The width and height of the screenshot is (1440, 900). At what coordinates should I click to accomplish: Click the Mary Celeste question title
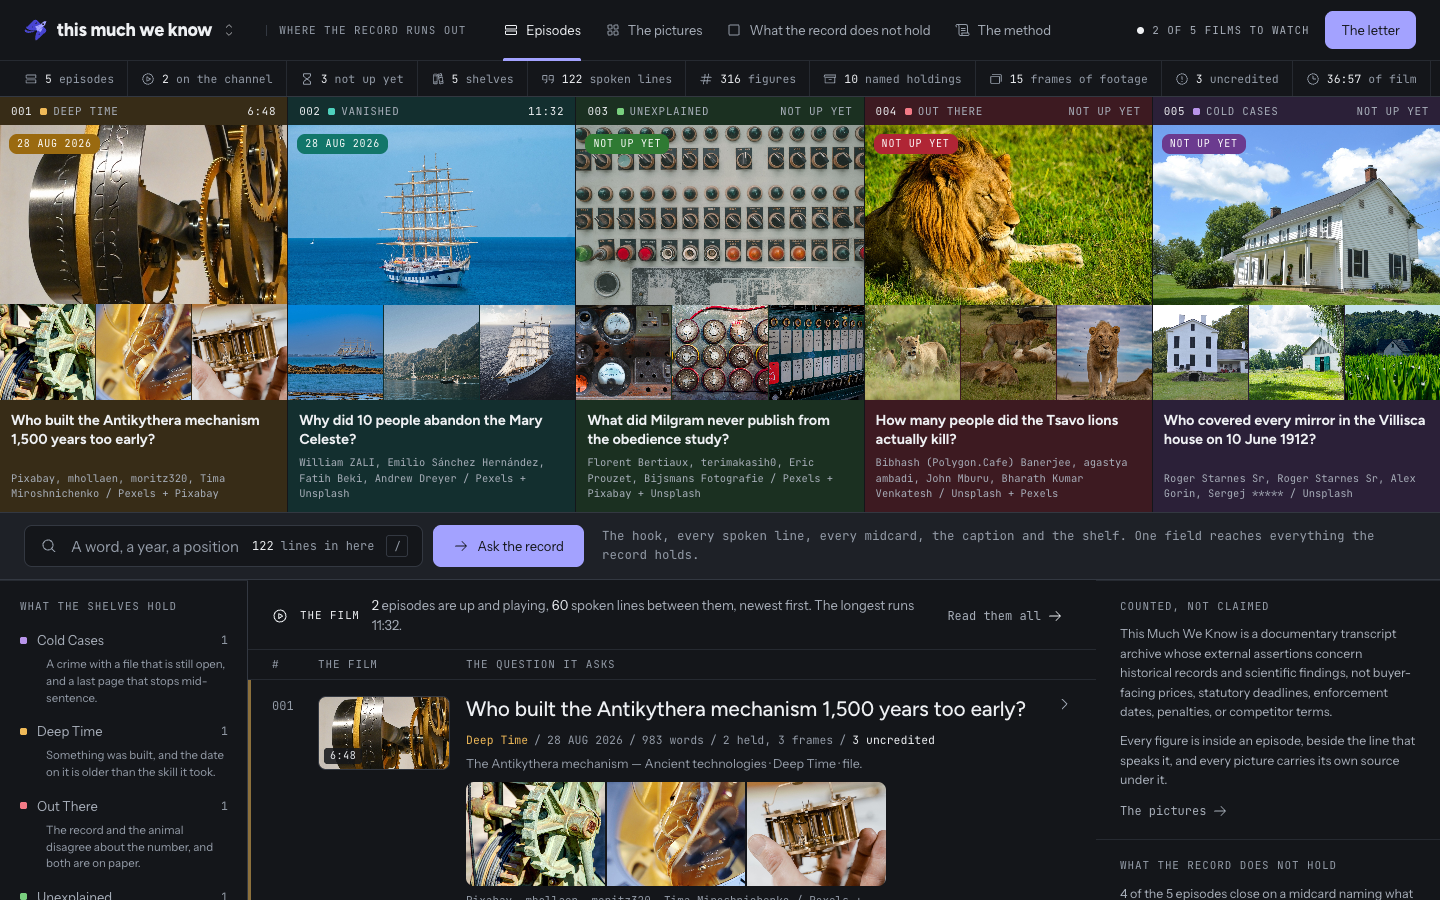(421, 429)
